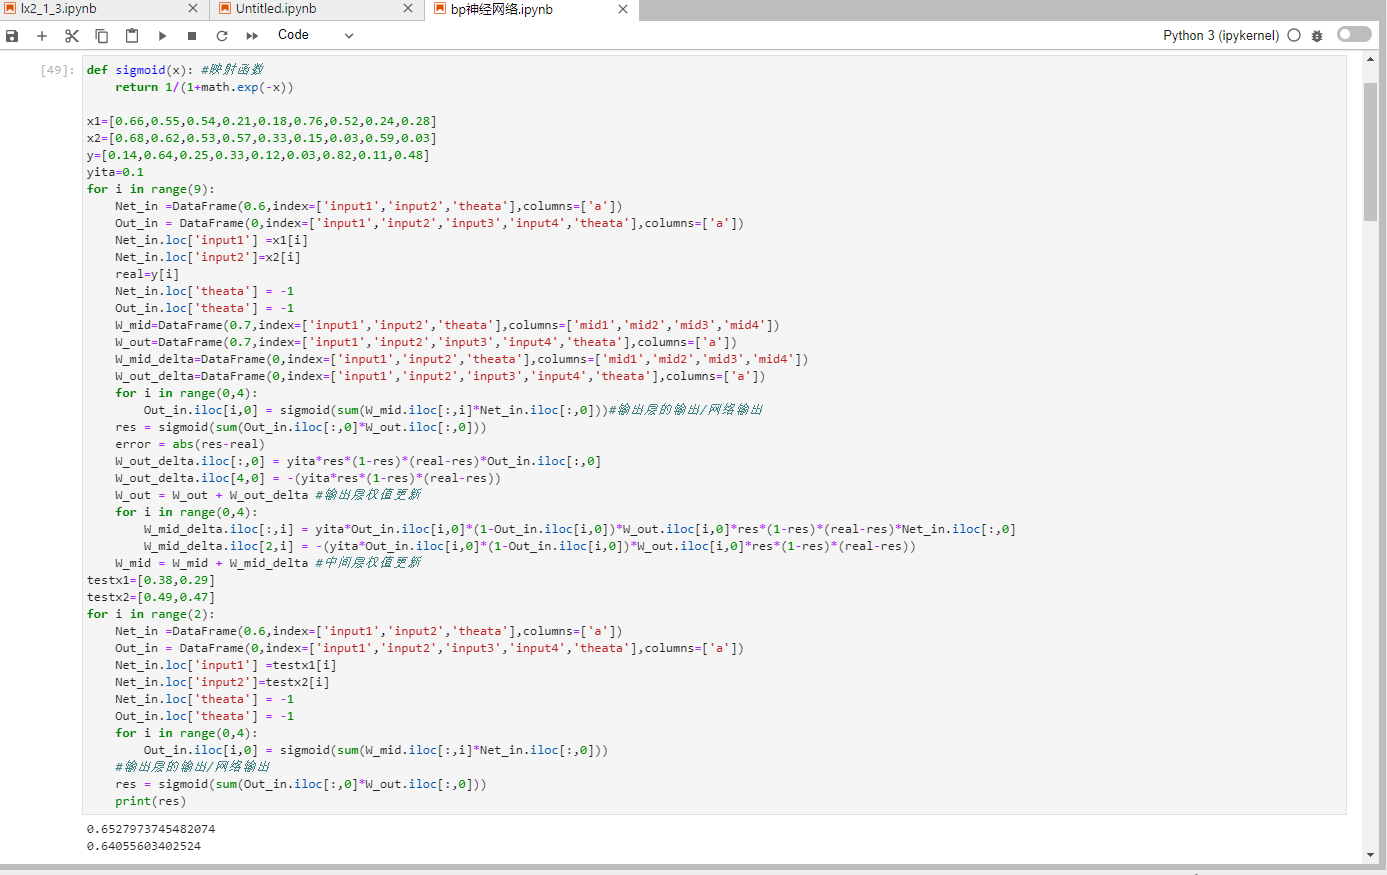This screenshot has height=875, width=1387.
Task: Copy the selected cell
Action: tap(102, 36)
